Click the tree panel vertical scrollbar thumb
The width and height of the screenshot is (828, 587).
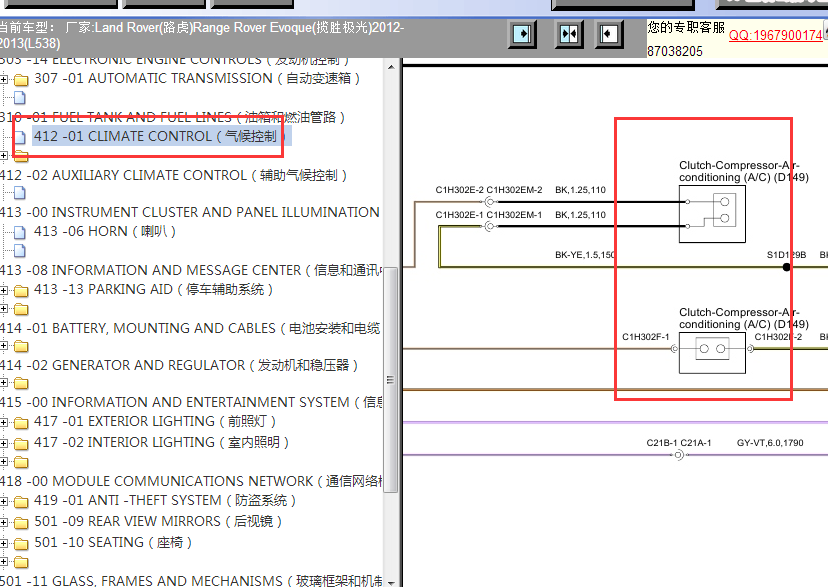pos(391,380)
